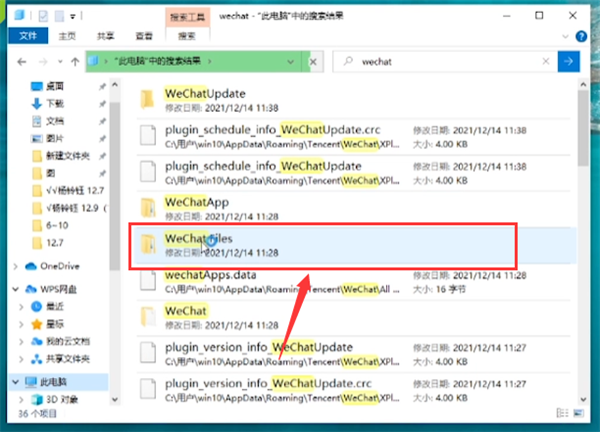Screen dimensions: 600x432
Task: Click the address bar breadcrumb 此电脑中的搜索结果
Action: pos(157,61)
